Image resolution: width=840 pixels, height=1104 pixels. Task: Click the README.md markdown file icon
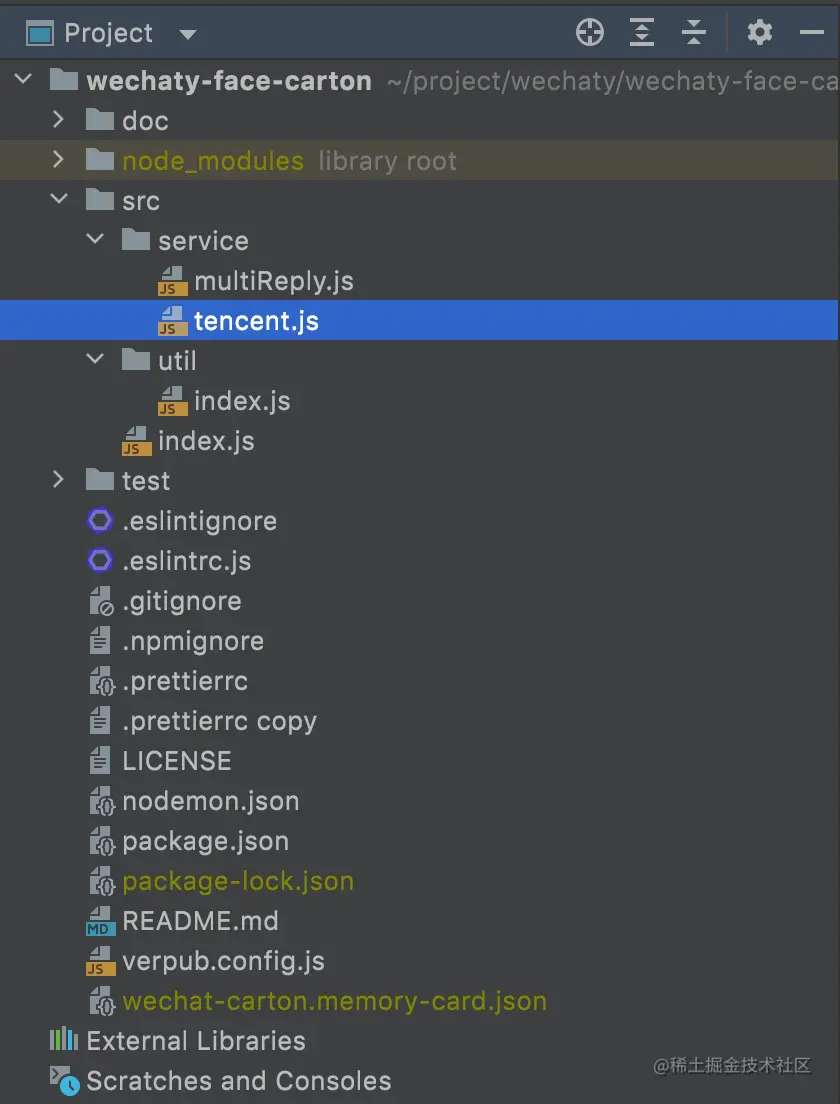click(100, 921)
